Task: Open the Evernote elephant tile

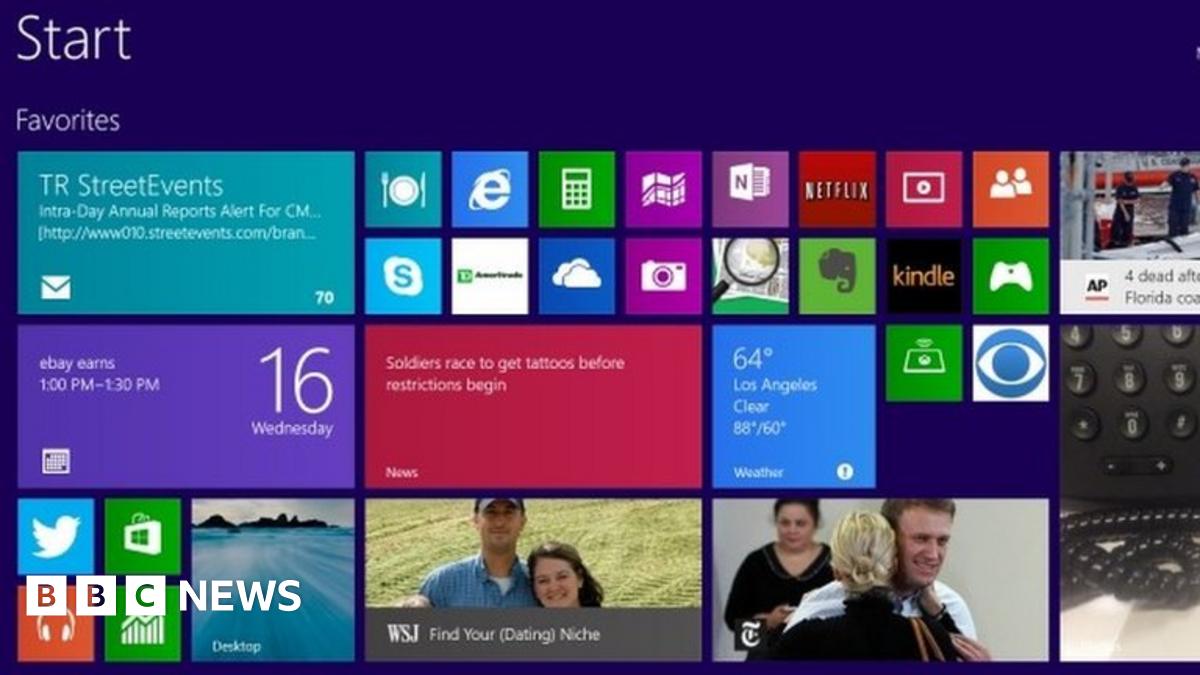Action: (837, 276)
